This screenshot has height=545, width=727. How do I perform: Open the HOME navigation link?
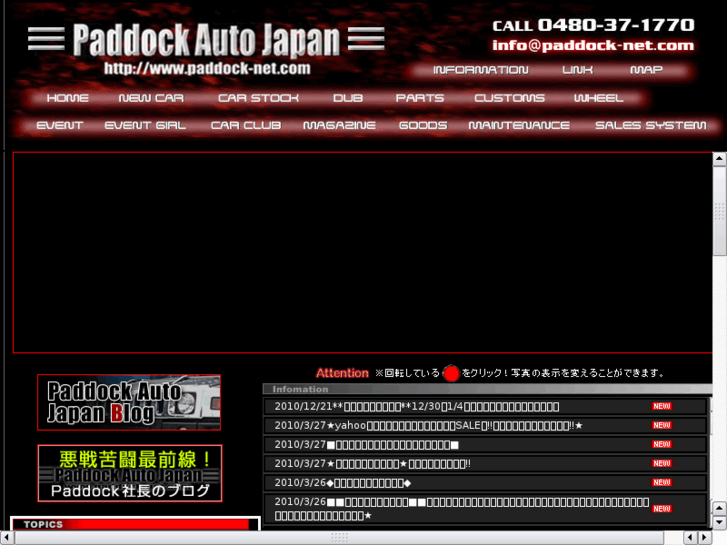pos(68,98)
